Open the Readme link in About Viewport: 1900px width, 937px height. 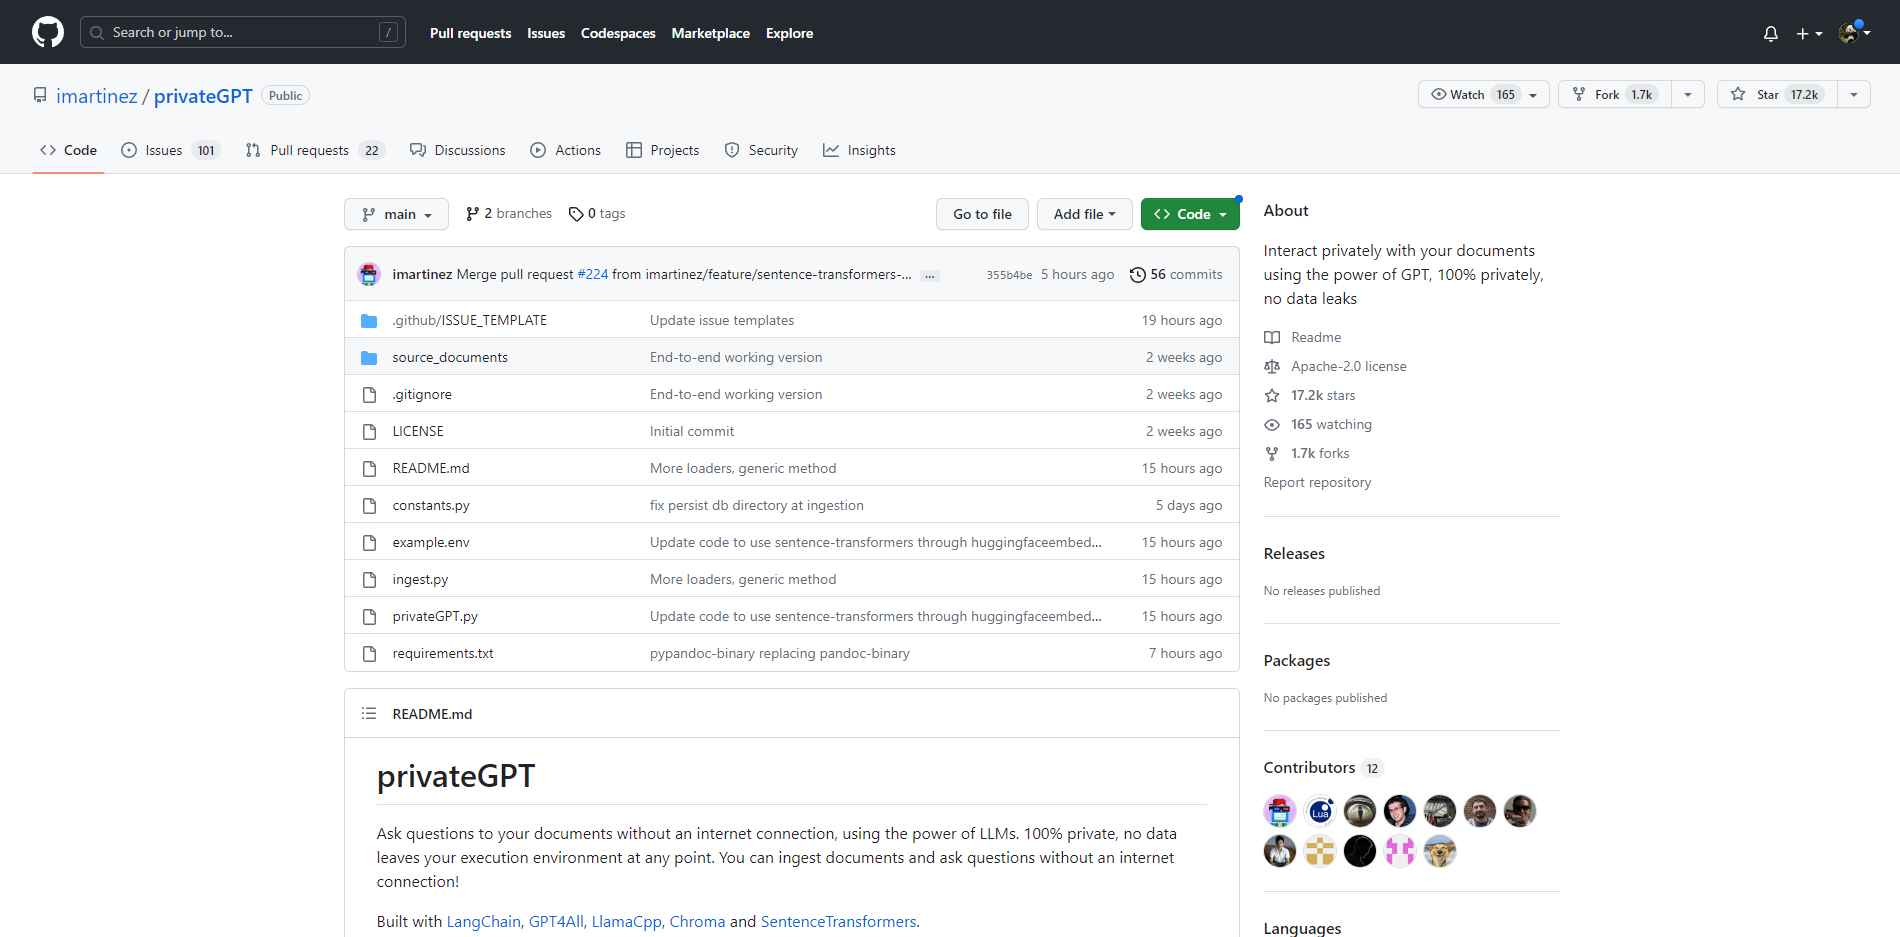coord(1303,337)
